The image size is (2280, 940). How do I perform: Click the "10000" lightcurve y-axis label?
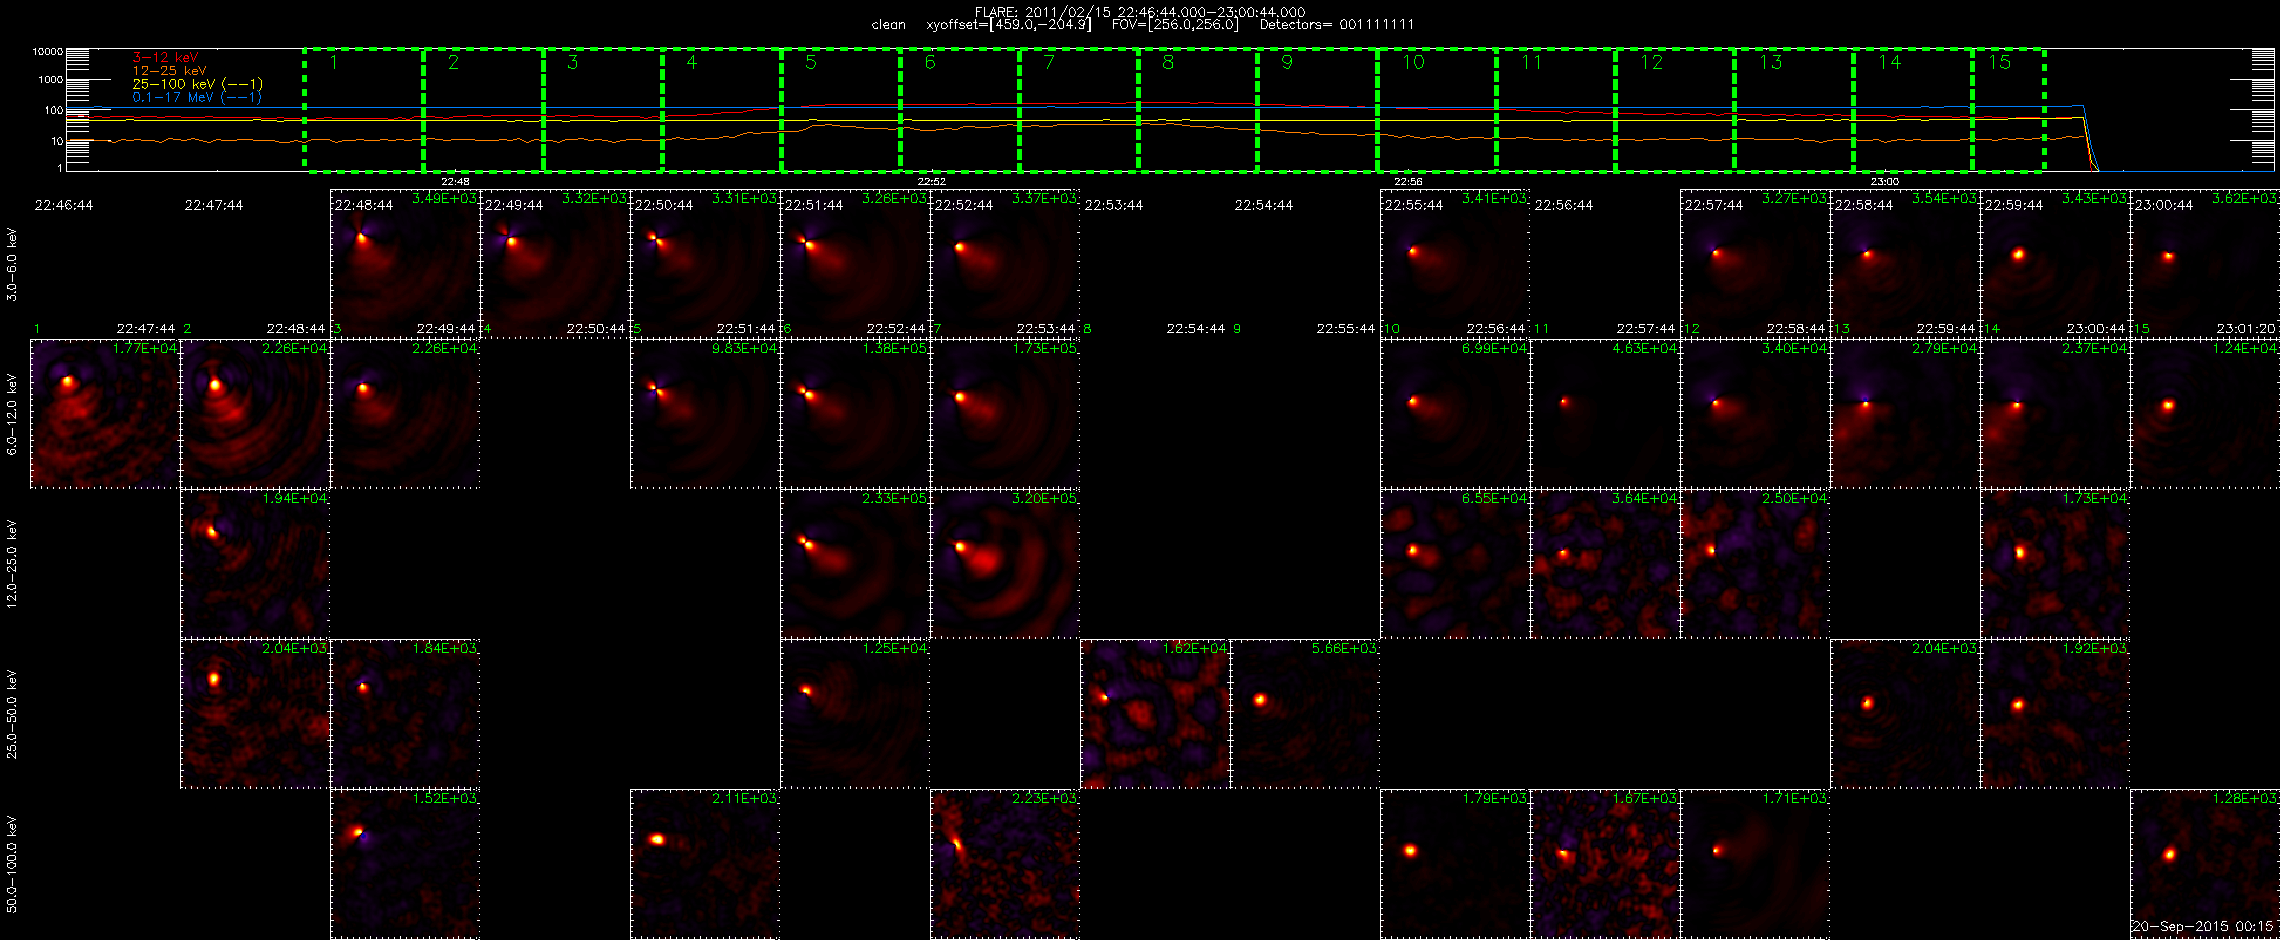pyautogui.click(x=47, y=51)
